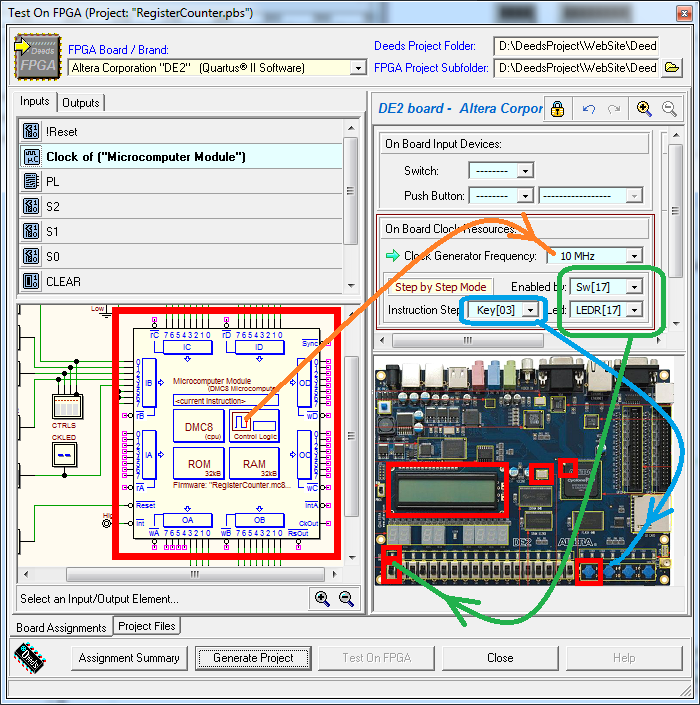Switch to the Outputs tab

81,103
